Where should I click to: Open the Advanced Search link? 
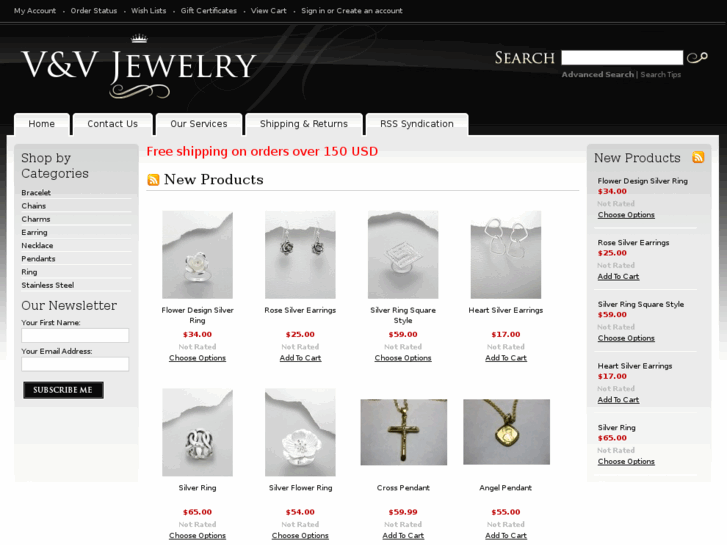point(597,74)
